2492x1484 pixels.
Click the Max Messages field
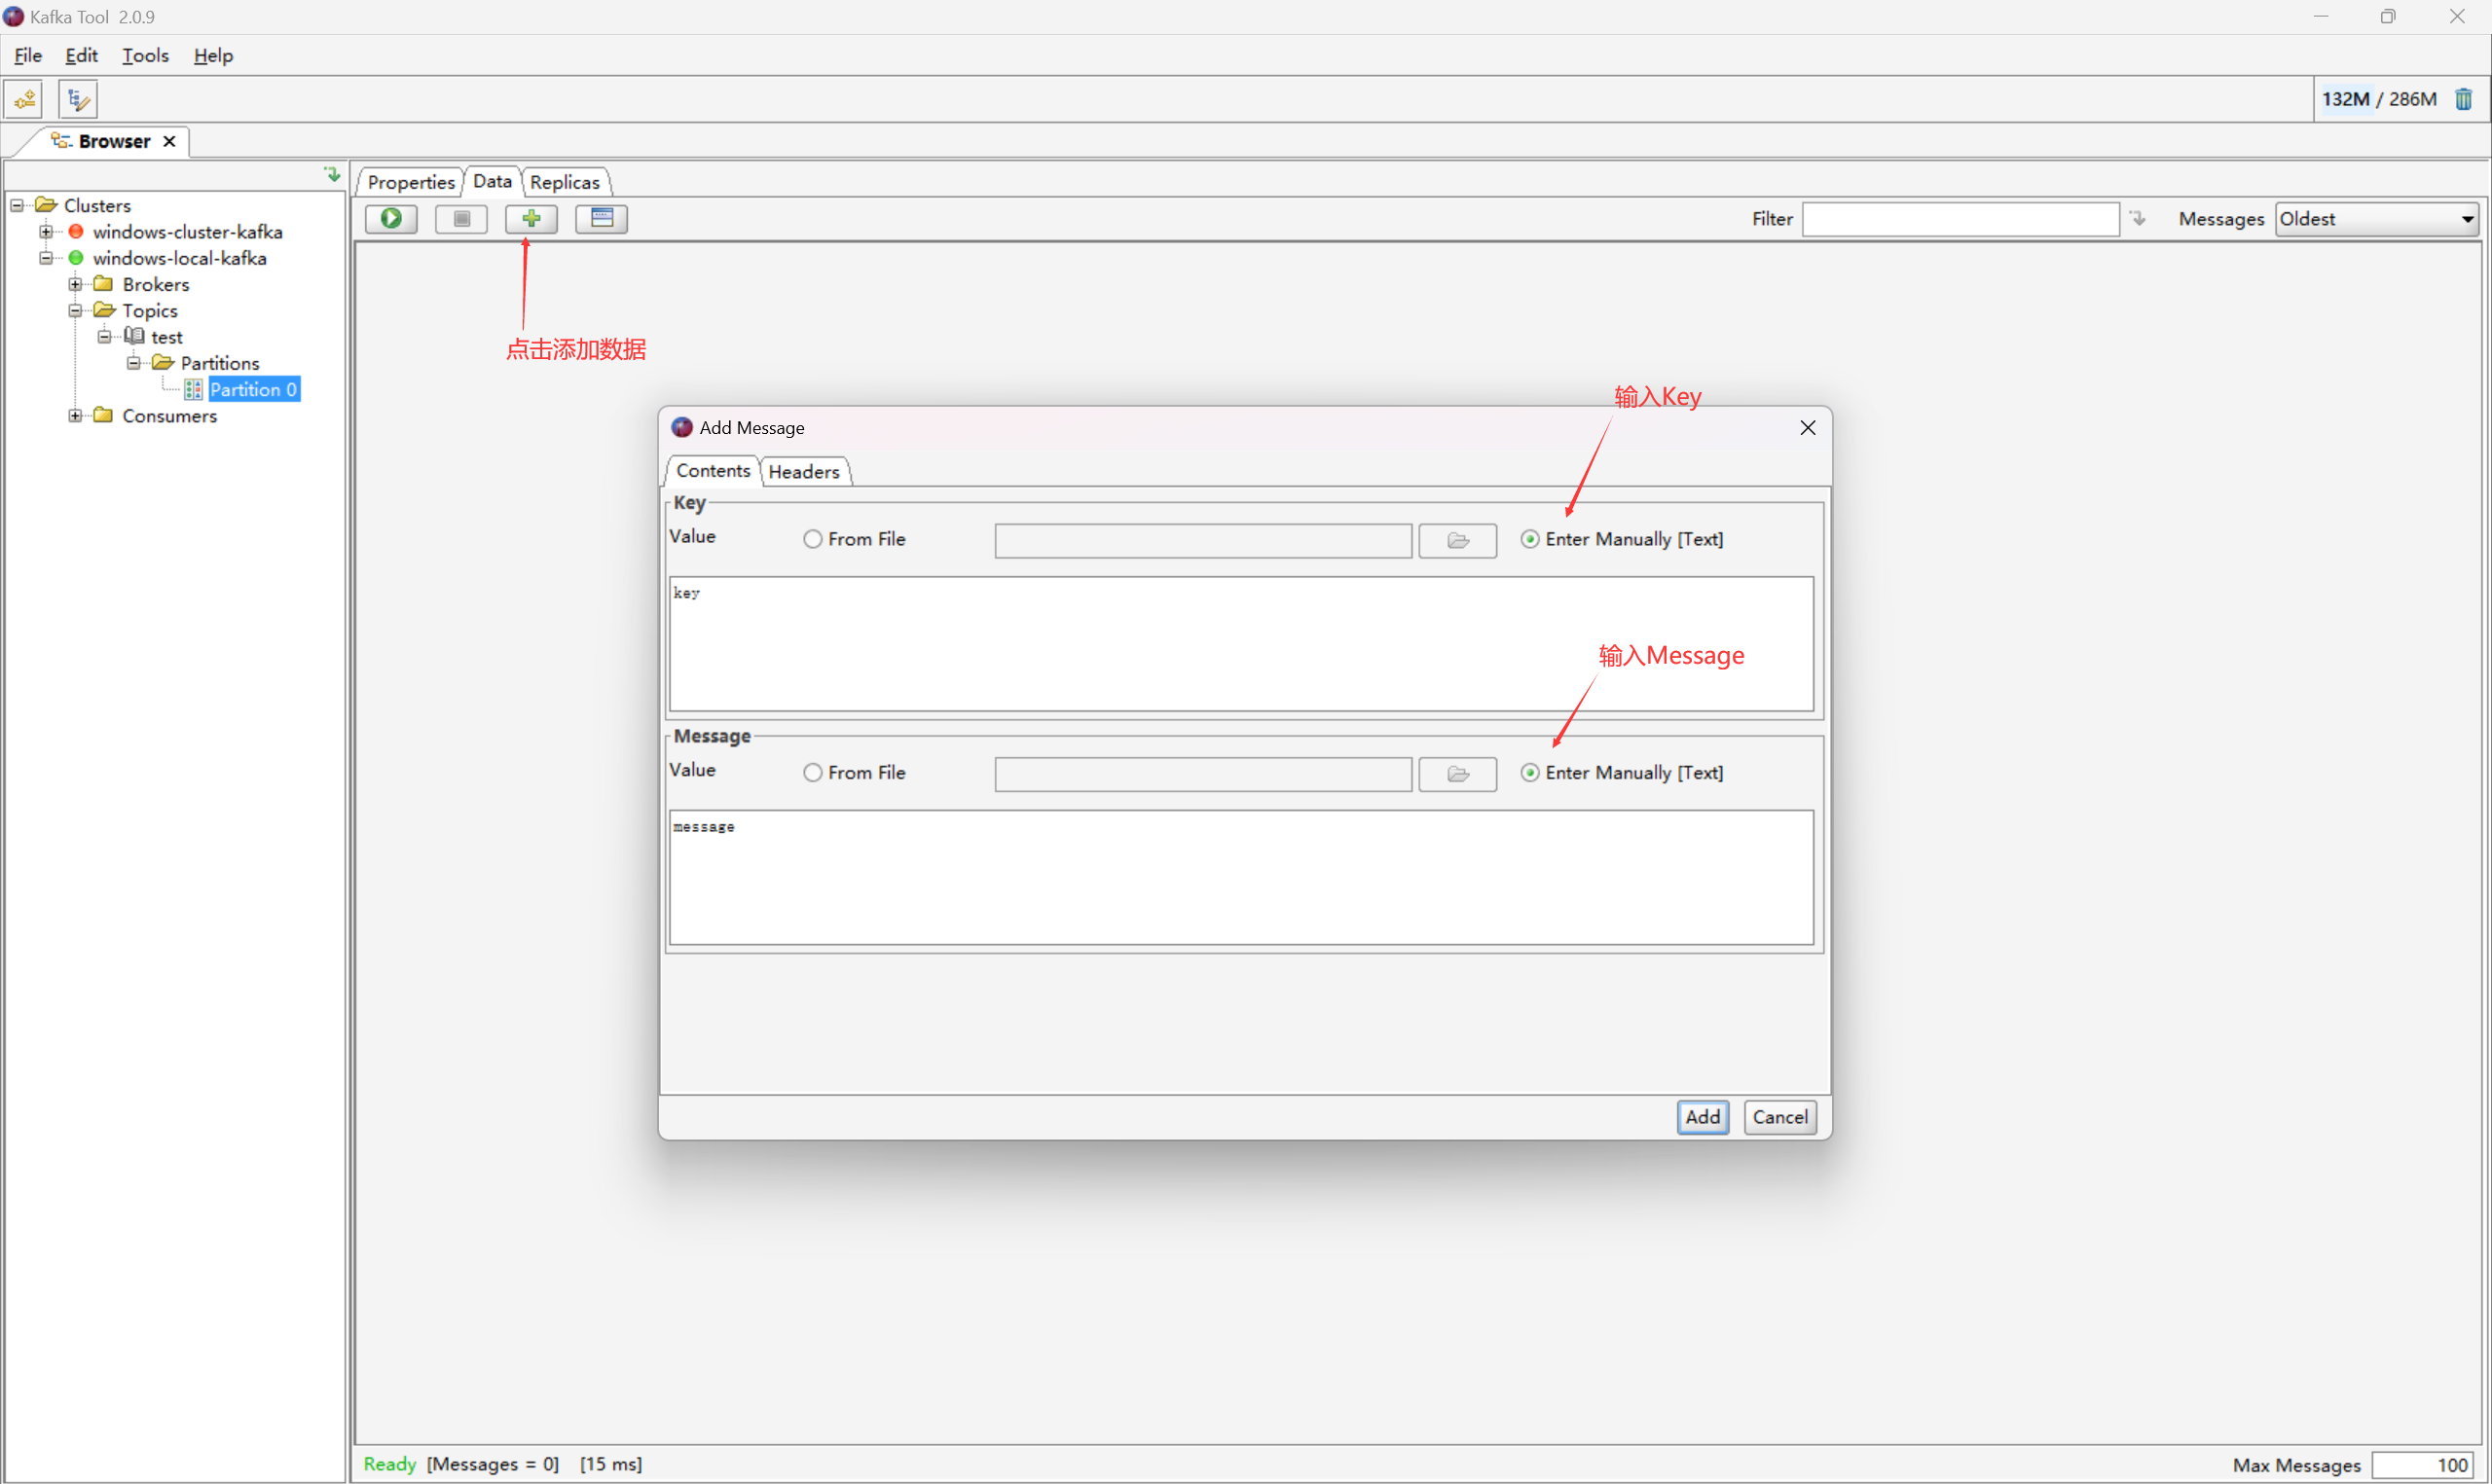[x=2424, y=1465]
